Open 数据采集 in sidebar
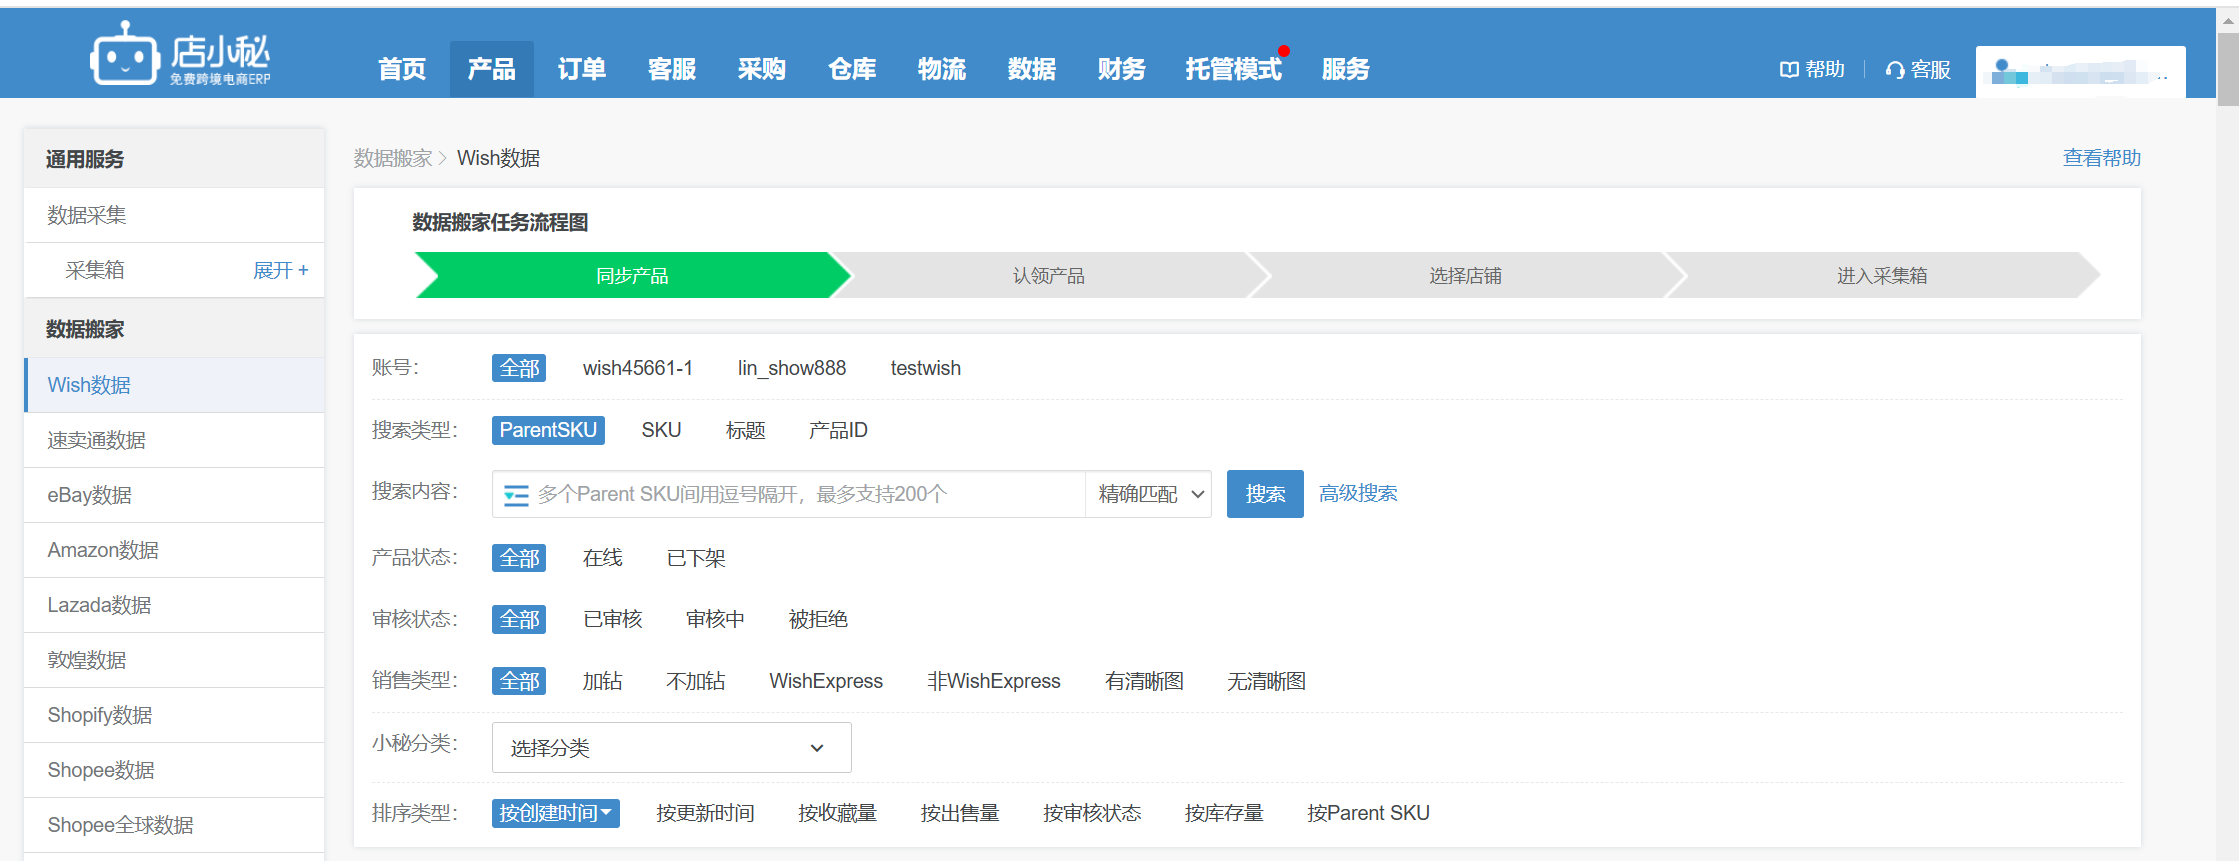Viewport: 2239px width, 861px height. point(174,215)
